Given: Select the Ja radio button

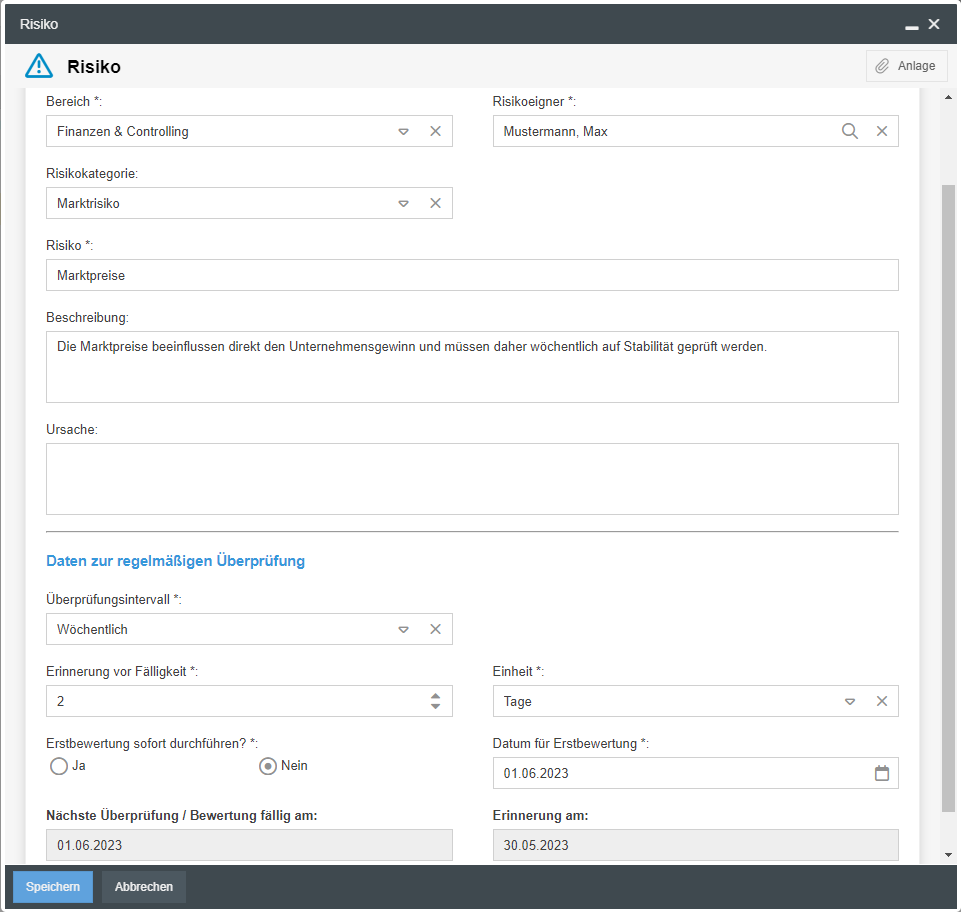Looking at the screenshot, I should point(58,766).
